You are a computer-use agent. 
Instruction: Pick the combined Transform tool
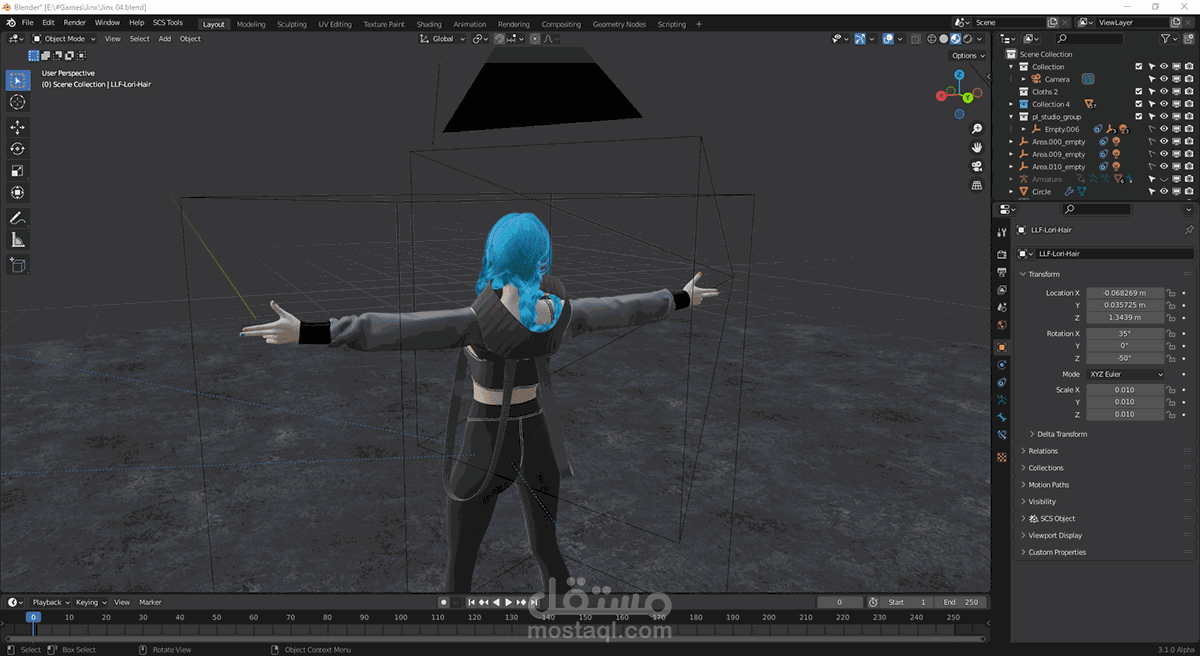pos(18,193)
